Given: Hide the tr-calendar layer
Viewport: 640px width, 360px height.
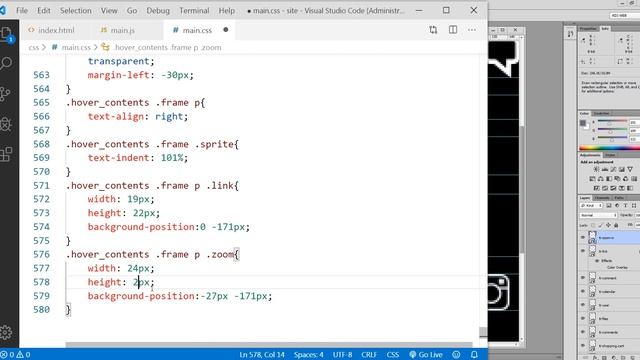Looking at the screenshot, I should [583, 291].
